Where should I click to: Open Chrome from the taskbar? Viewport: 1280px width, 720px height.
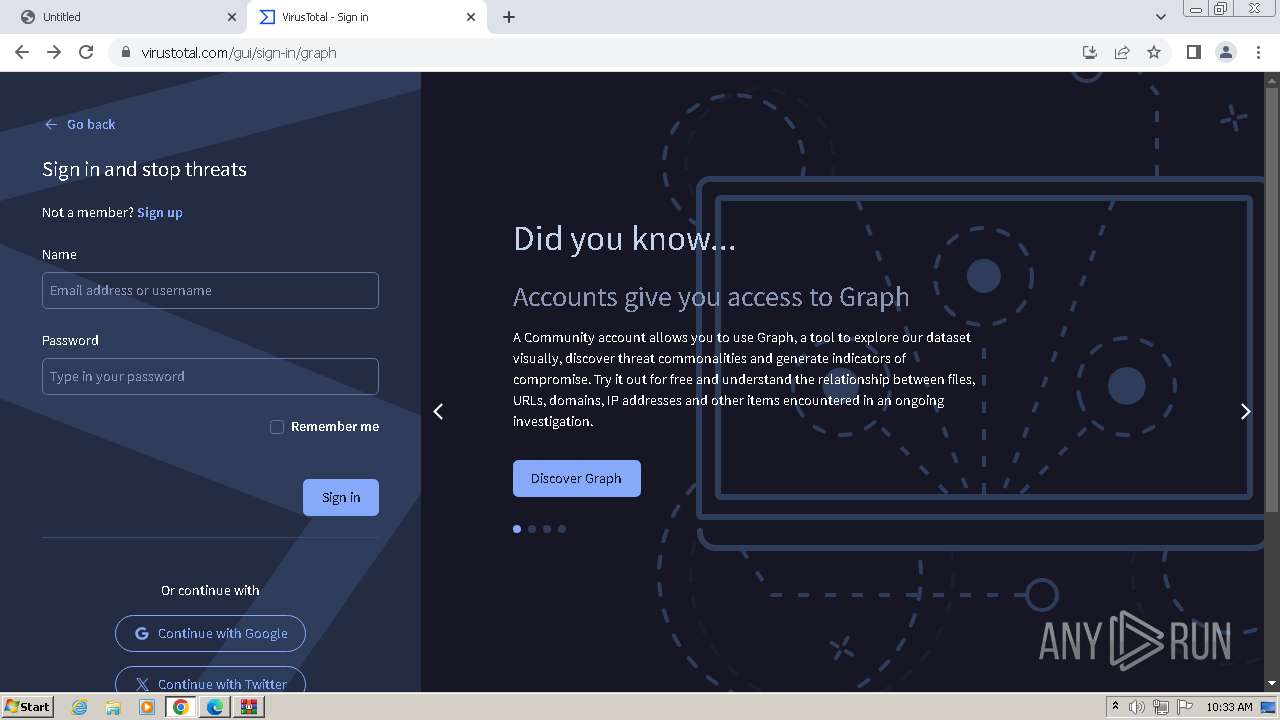(181, 707)
